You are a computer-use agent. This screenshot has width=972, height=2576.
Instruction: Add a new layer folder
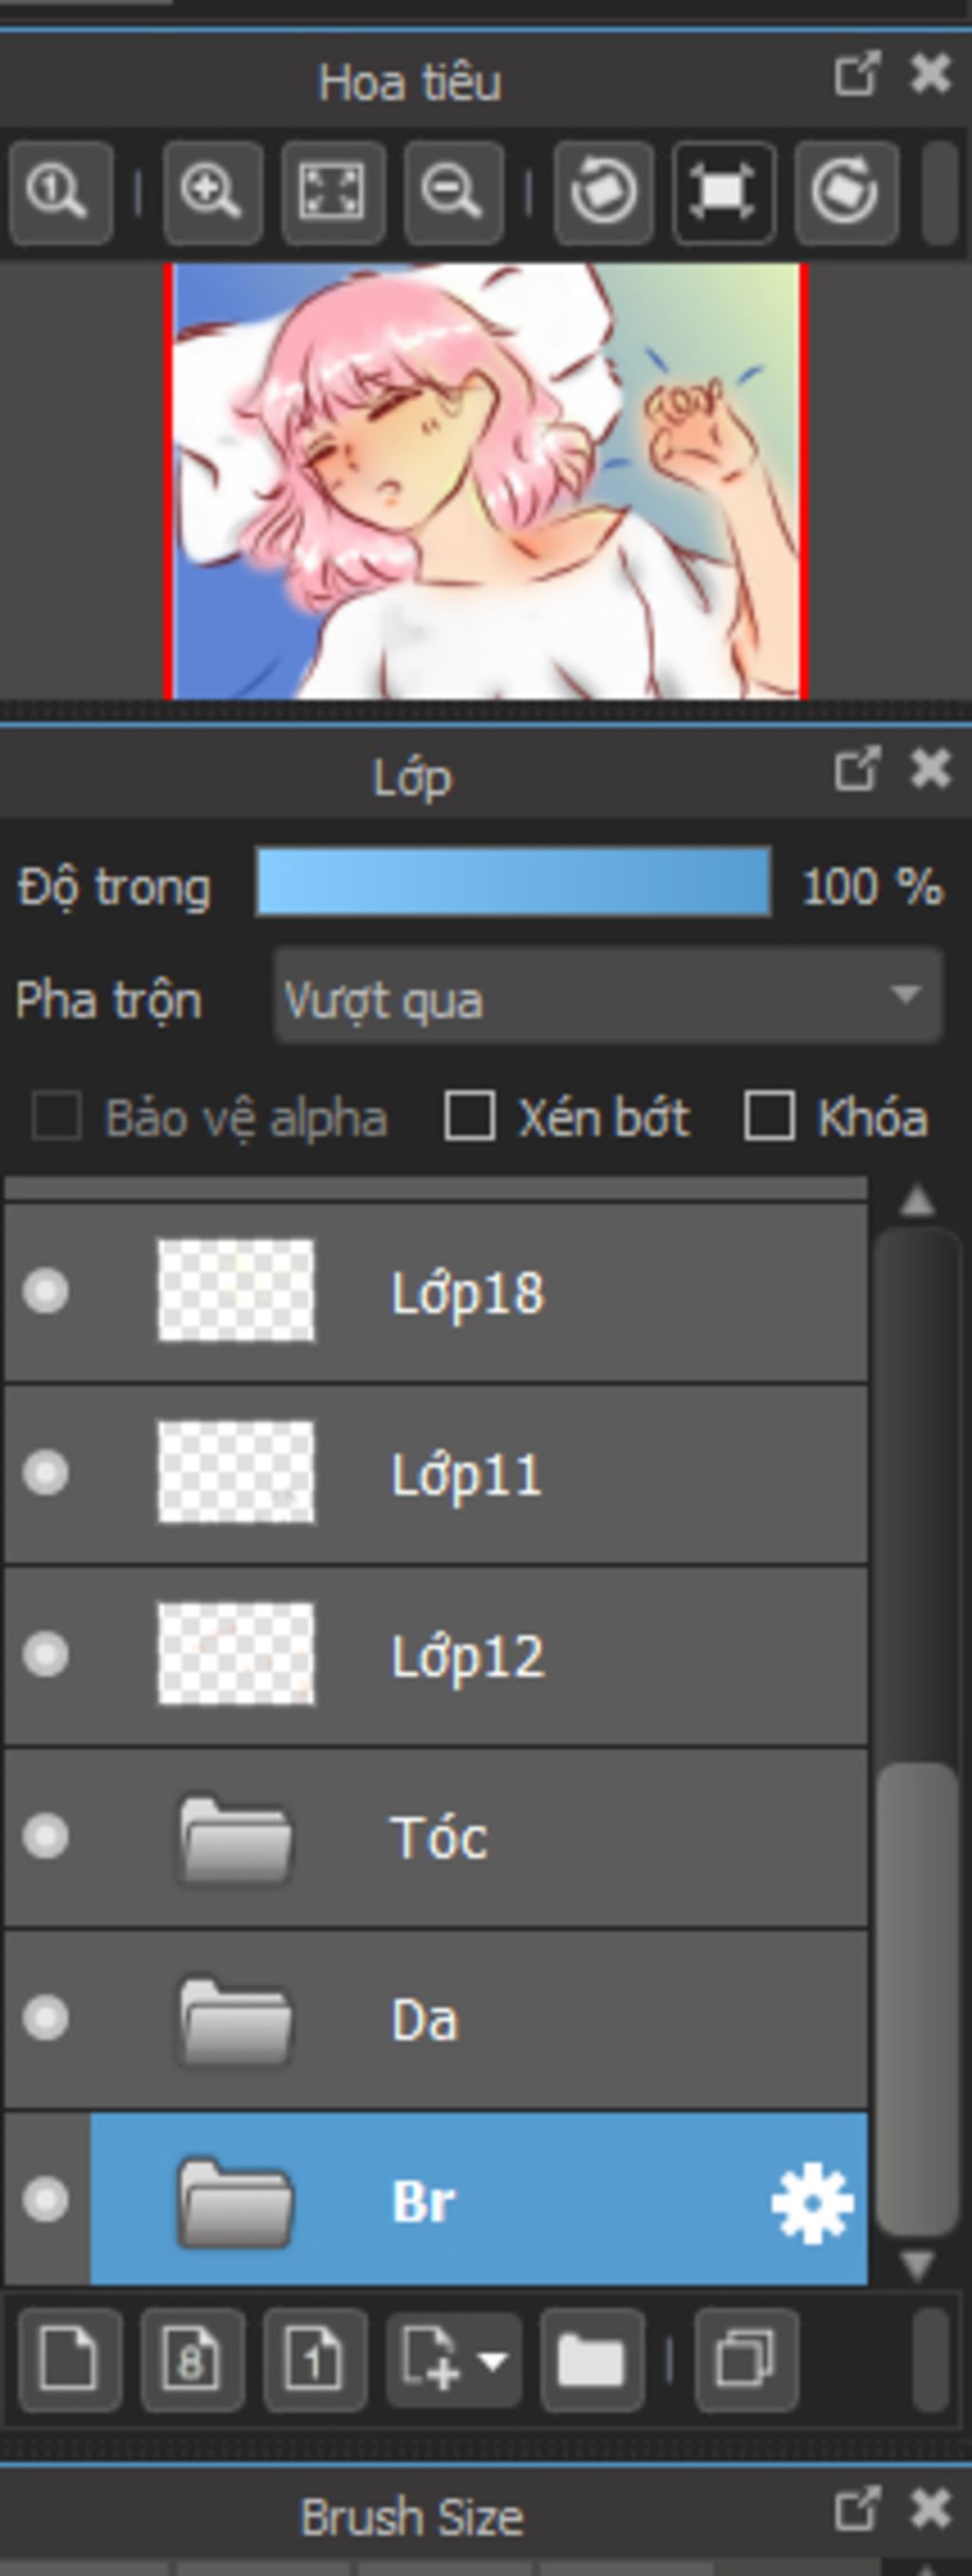tap(591, 2361)
